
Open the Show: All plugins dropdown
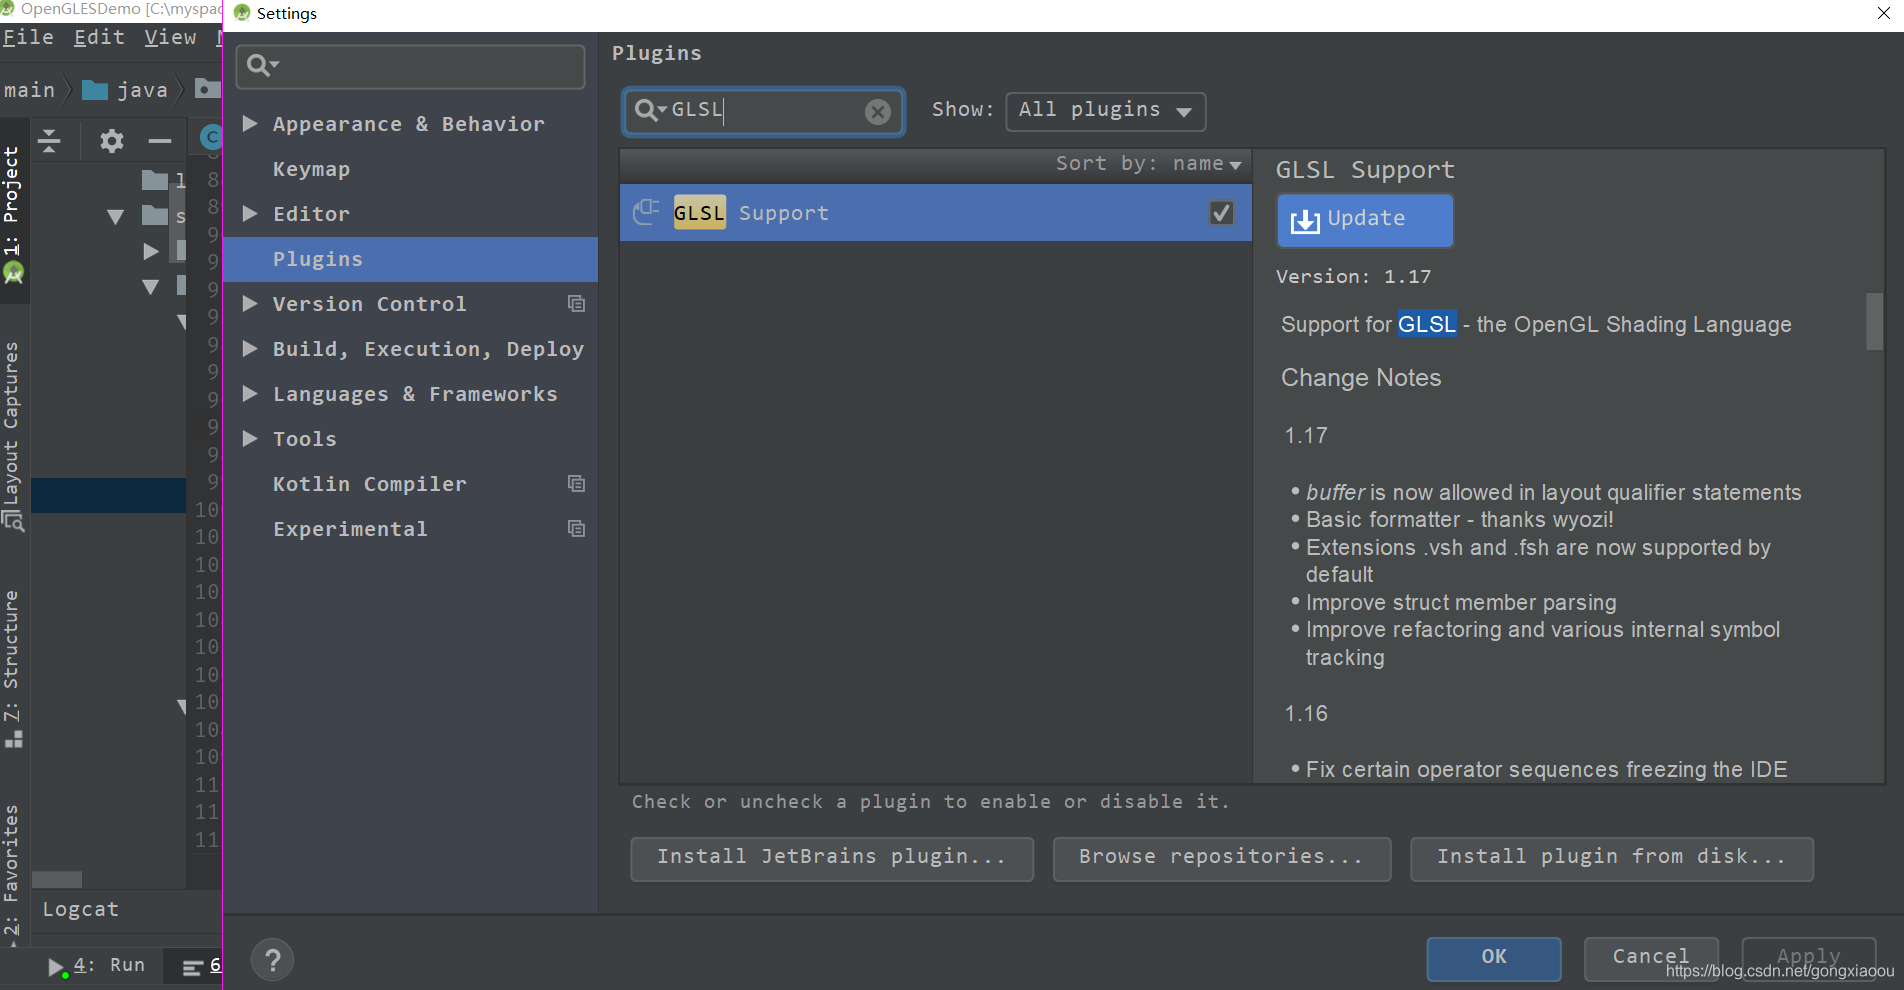pos(1105,111)
